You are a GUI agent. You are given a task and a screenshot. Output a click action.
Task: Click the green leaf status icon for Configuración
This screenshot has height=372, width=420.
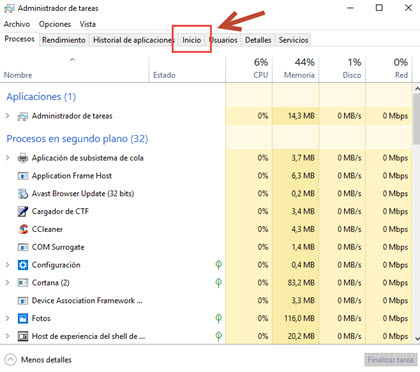[x=218, y=265]
